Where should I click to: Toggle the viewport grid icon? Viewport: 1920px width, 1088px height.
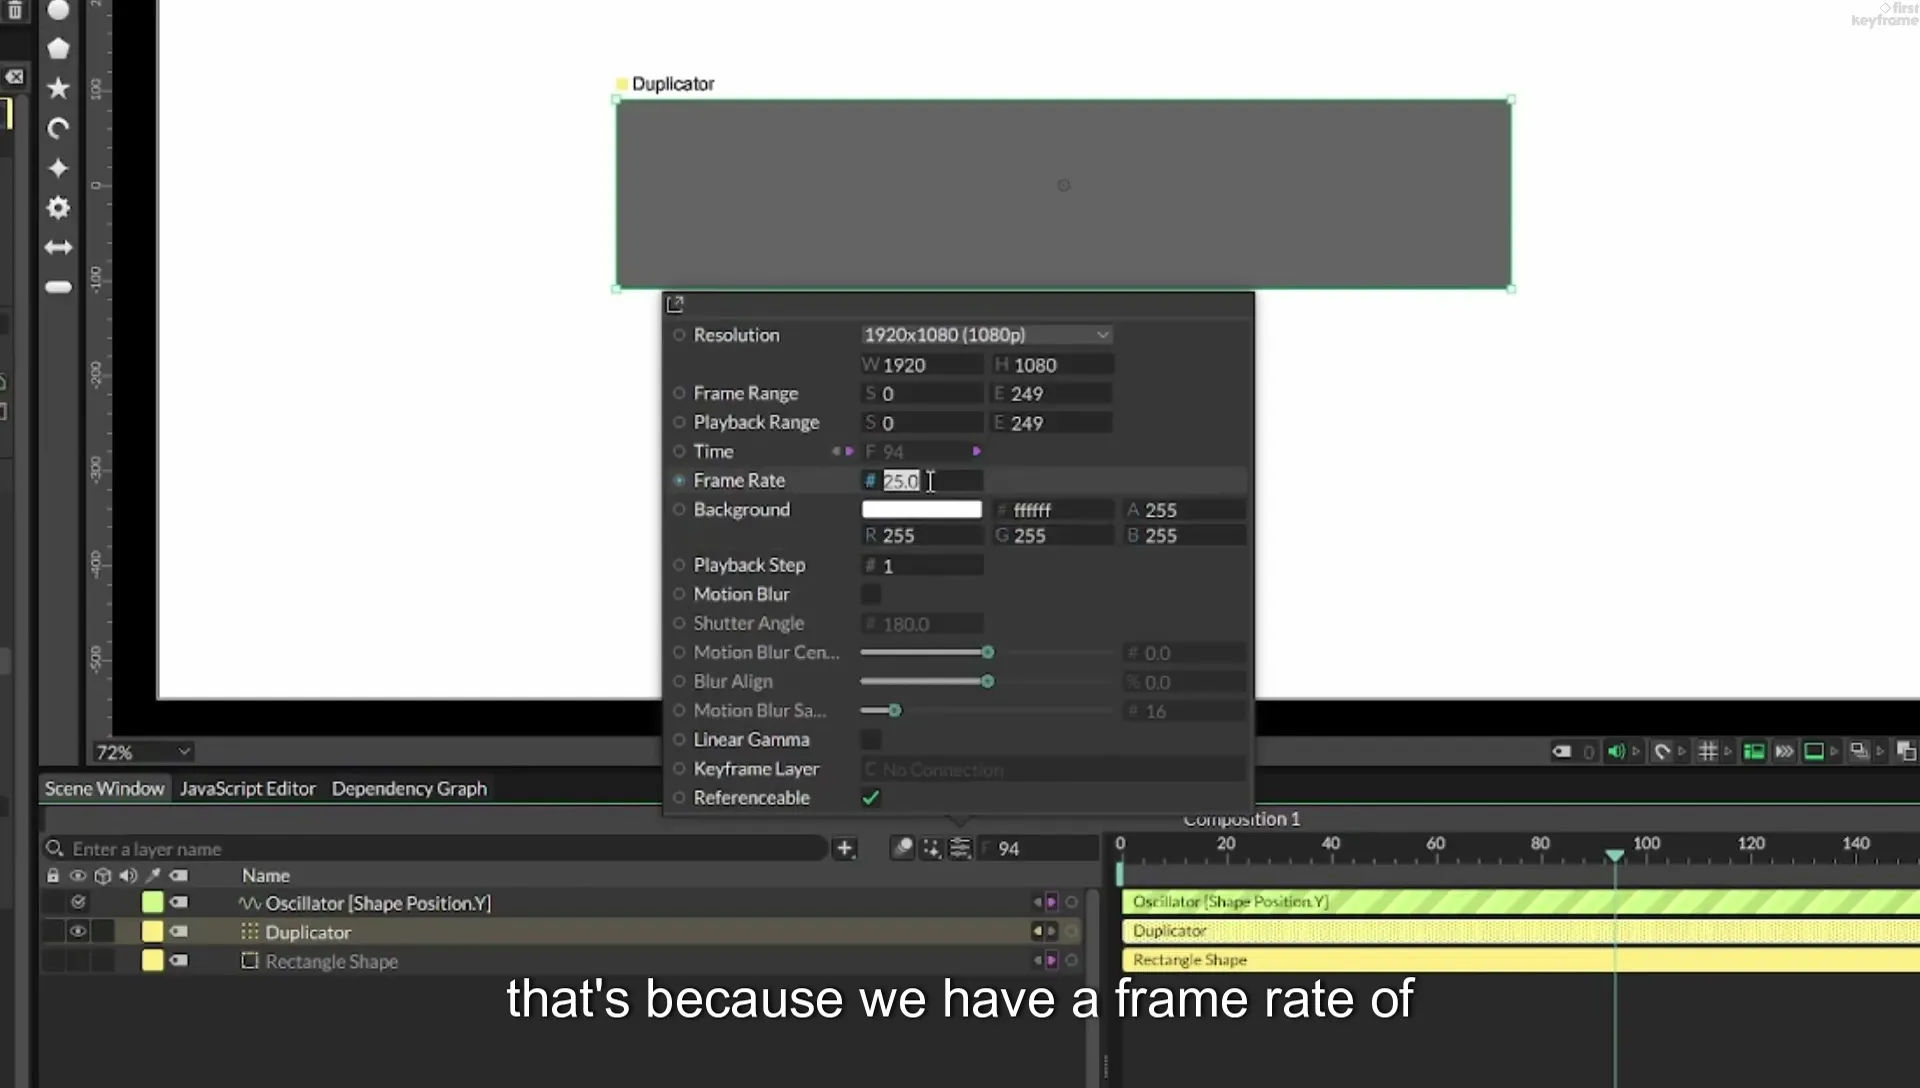[1708, 752]
